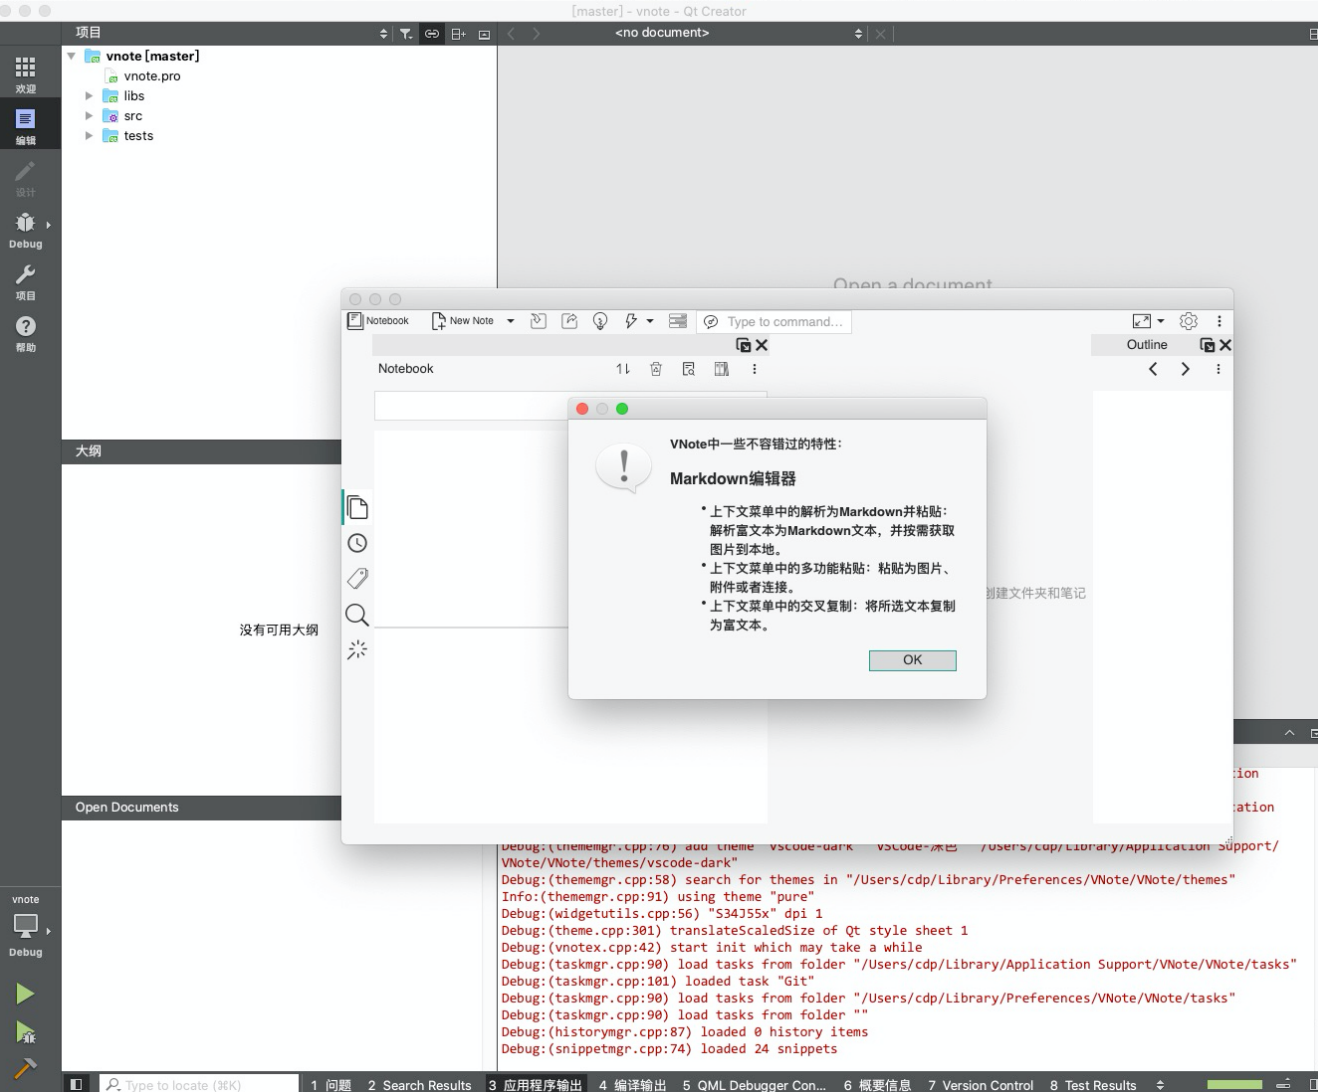Open the 5 QML Debugger Console tab

click(x=754, y=1084)
